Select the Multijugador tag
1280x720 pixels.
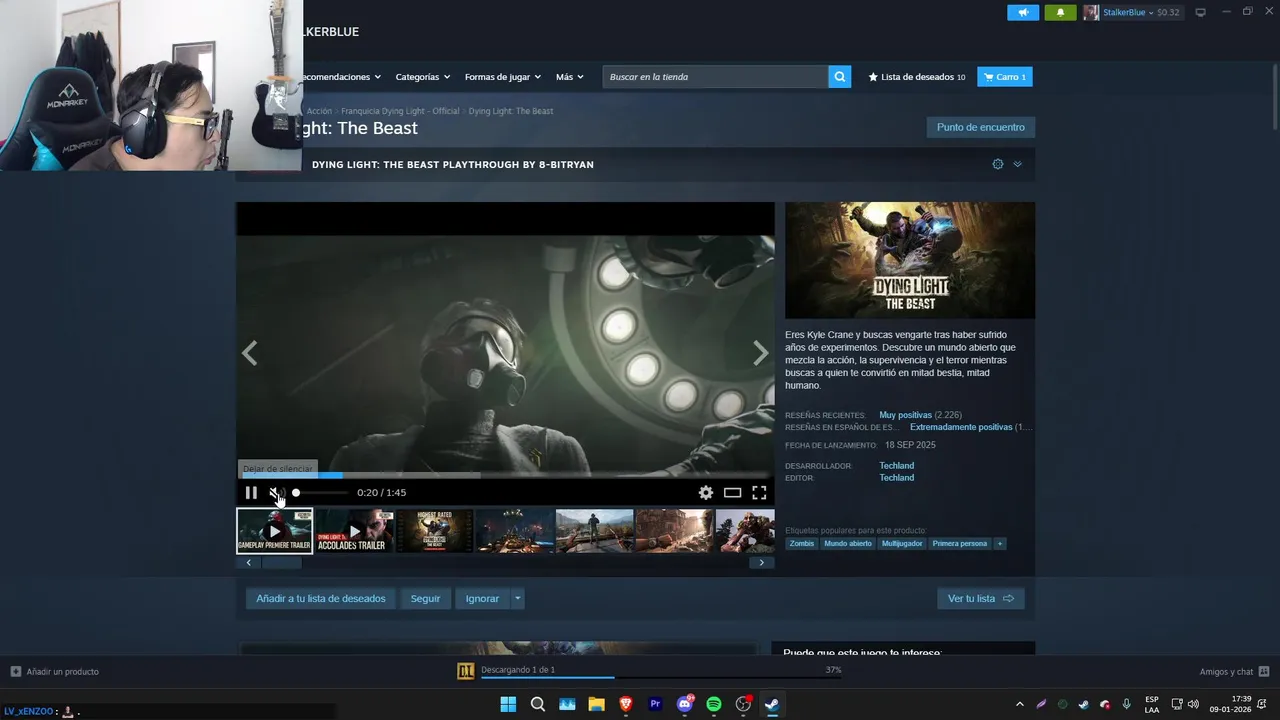[x=902, y=544]
